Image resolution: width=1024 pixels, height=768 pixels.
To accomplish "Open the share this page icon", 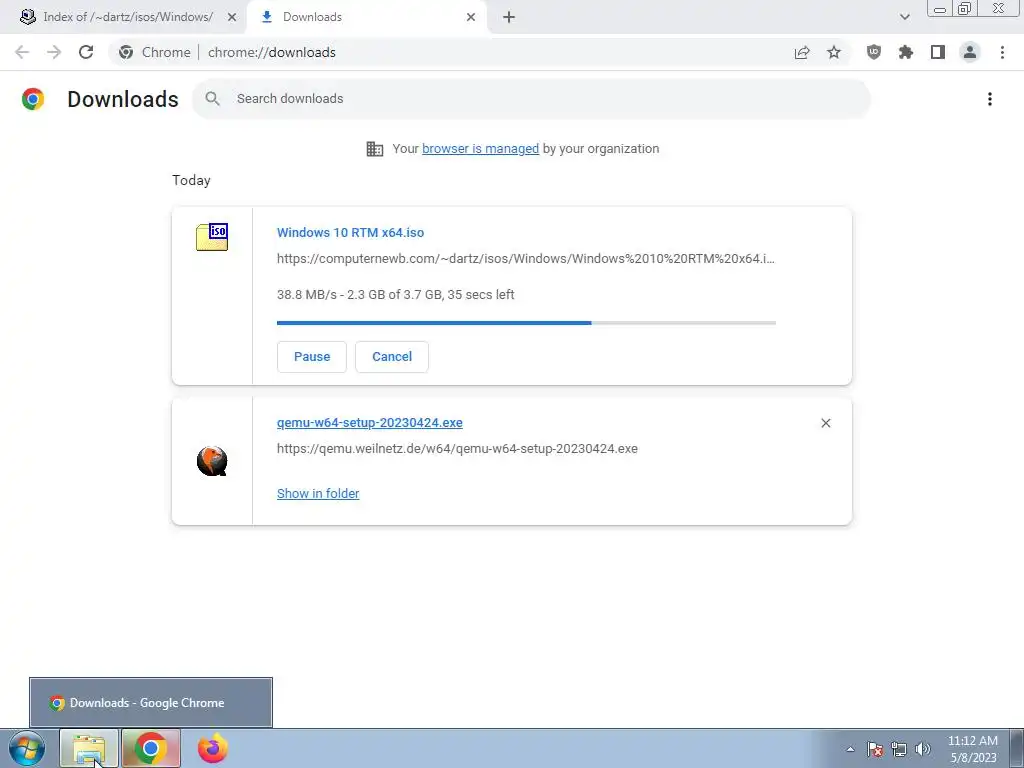I will point(802,52).
